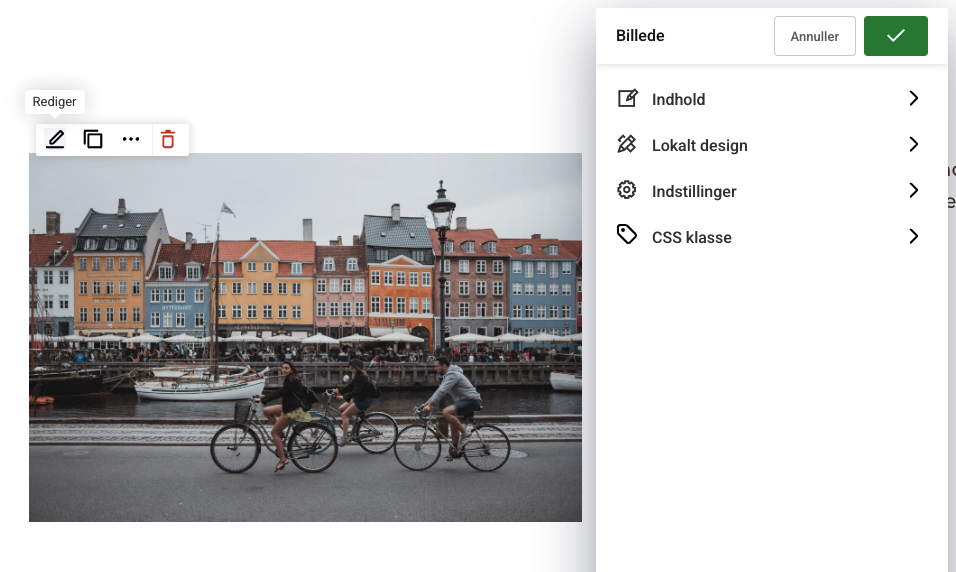The width and height of the screenshot is (956, 572).
Task: Confirm changes with the green checkmark button
Action: pos(895,36)
